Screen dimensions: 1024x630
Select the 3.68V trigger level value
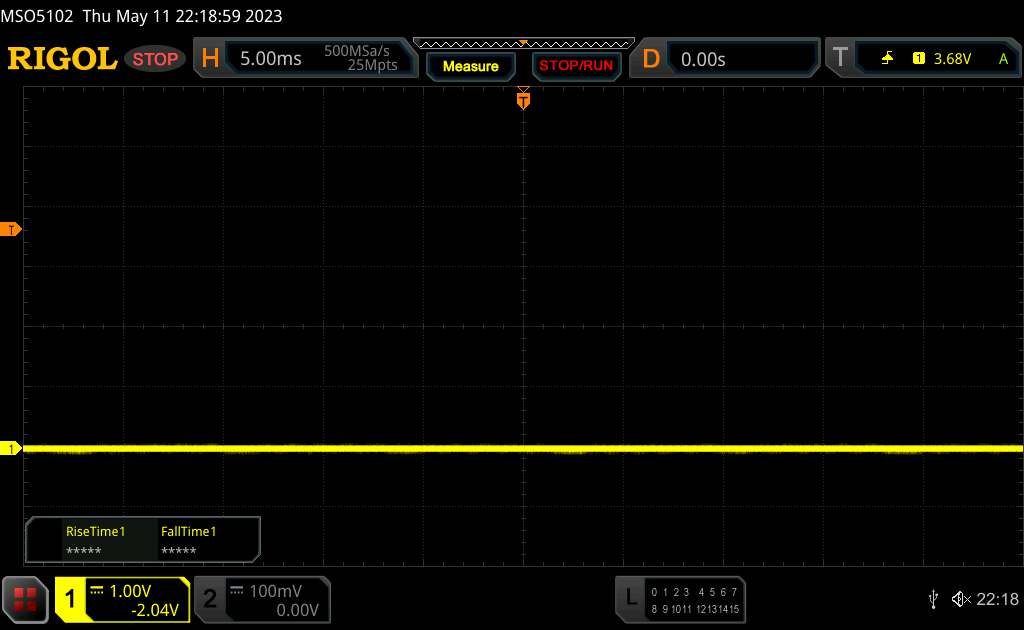(952, 59)
